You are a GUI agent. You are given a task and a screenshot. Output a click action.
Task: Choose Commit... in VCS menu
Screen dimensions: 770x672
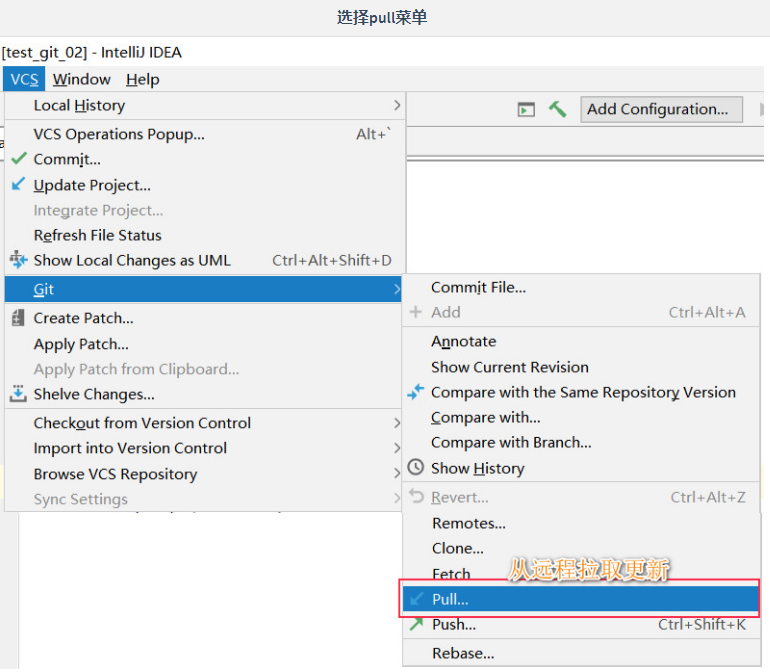[205, 159]
